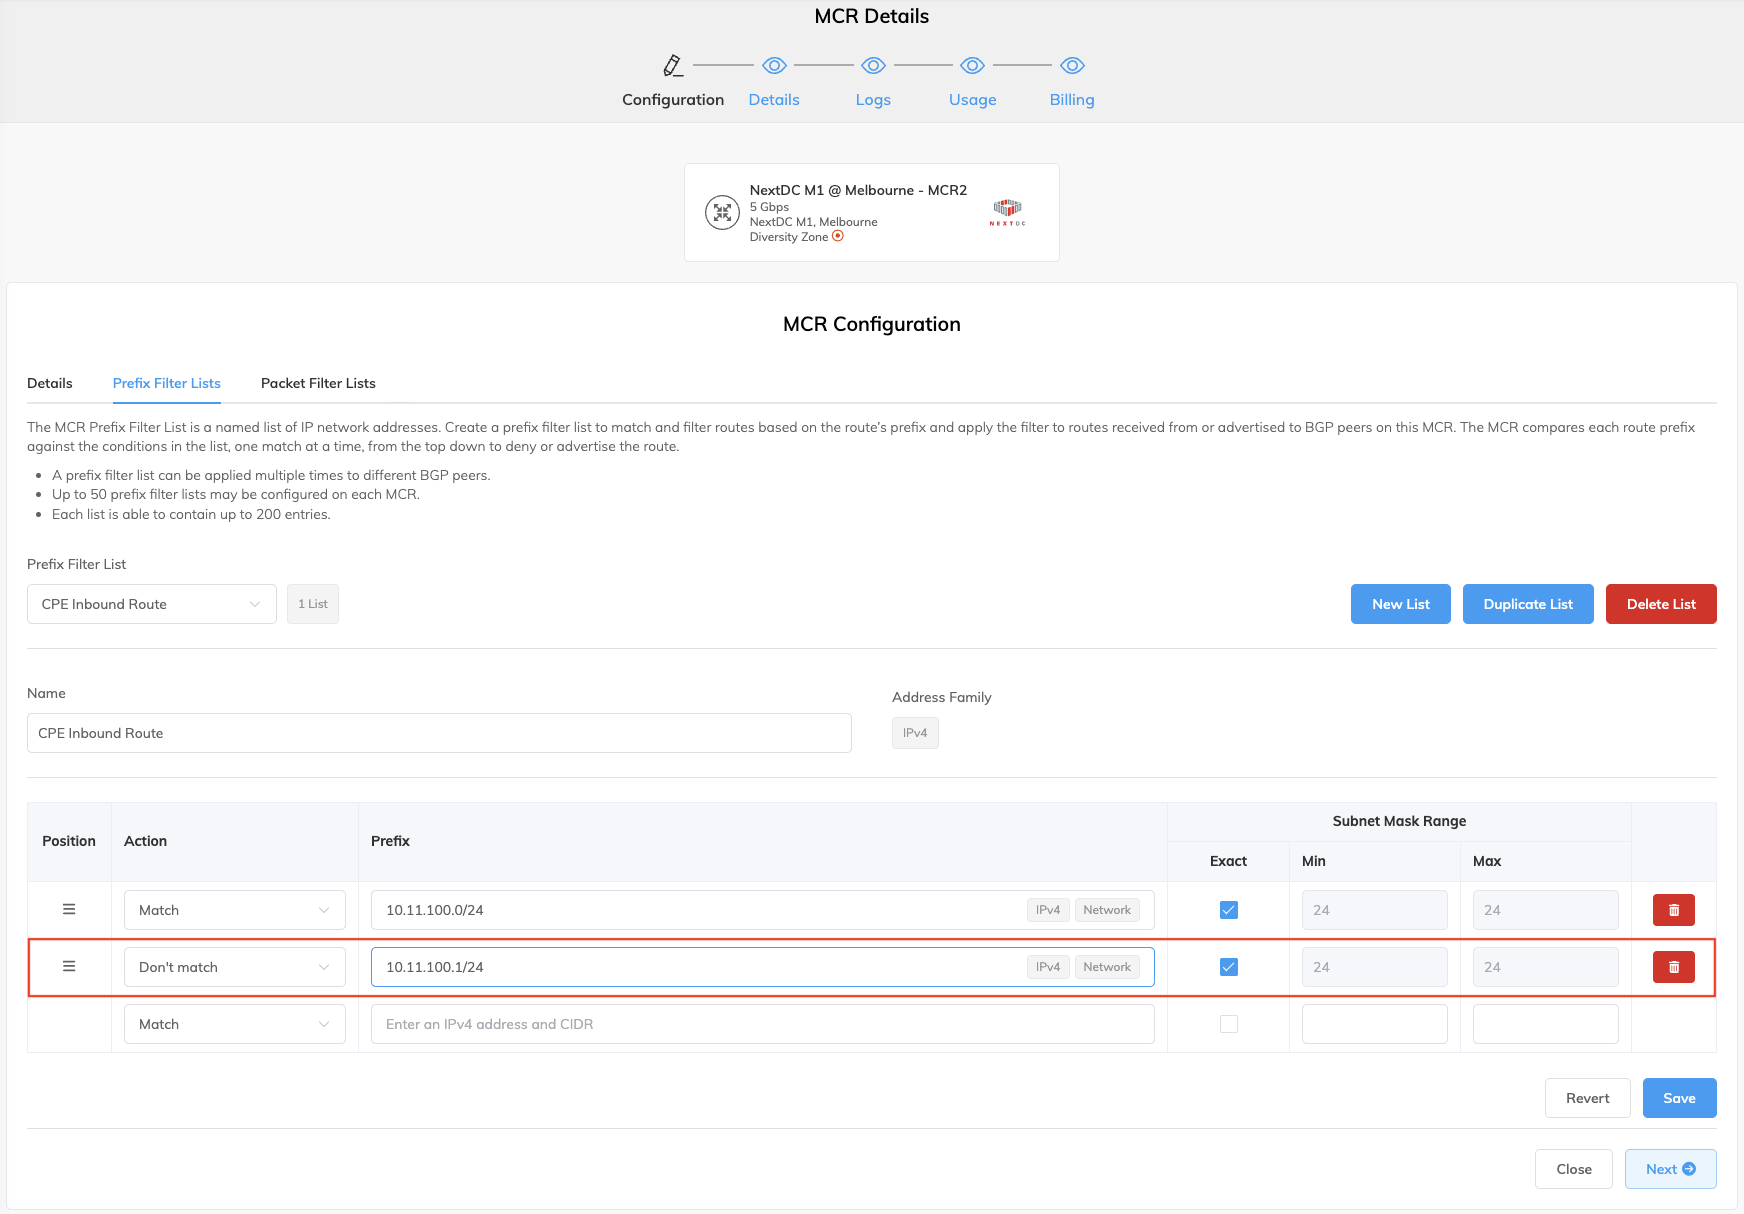Enable Exact on the empty prefix row
Viewport: 1744px width, 1214px height.
(1228, 1023)
